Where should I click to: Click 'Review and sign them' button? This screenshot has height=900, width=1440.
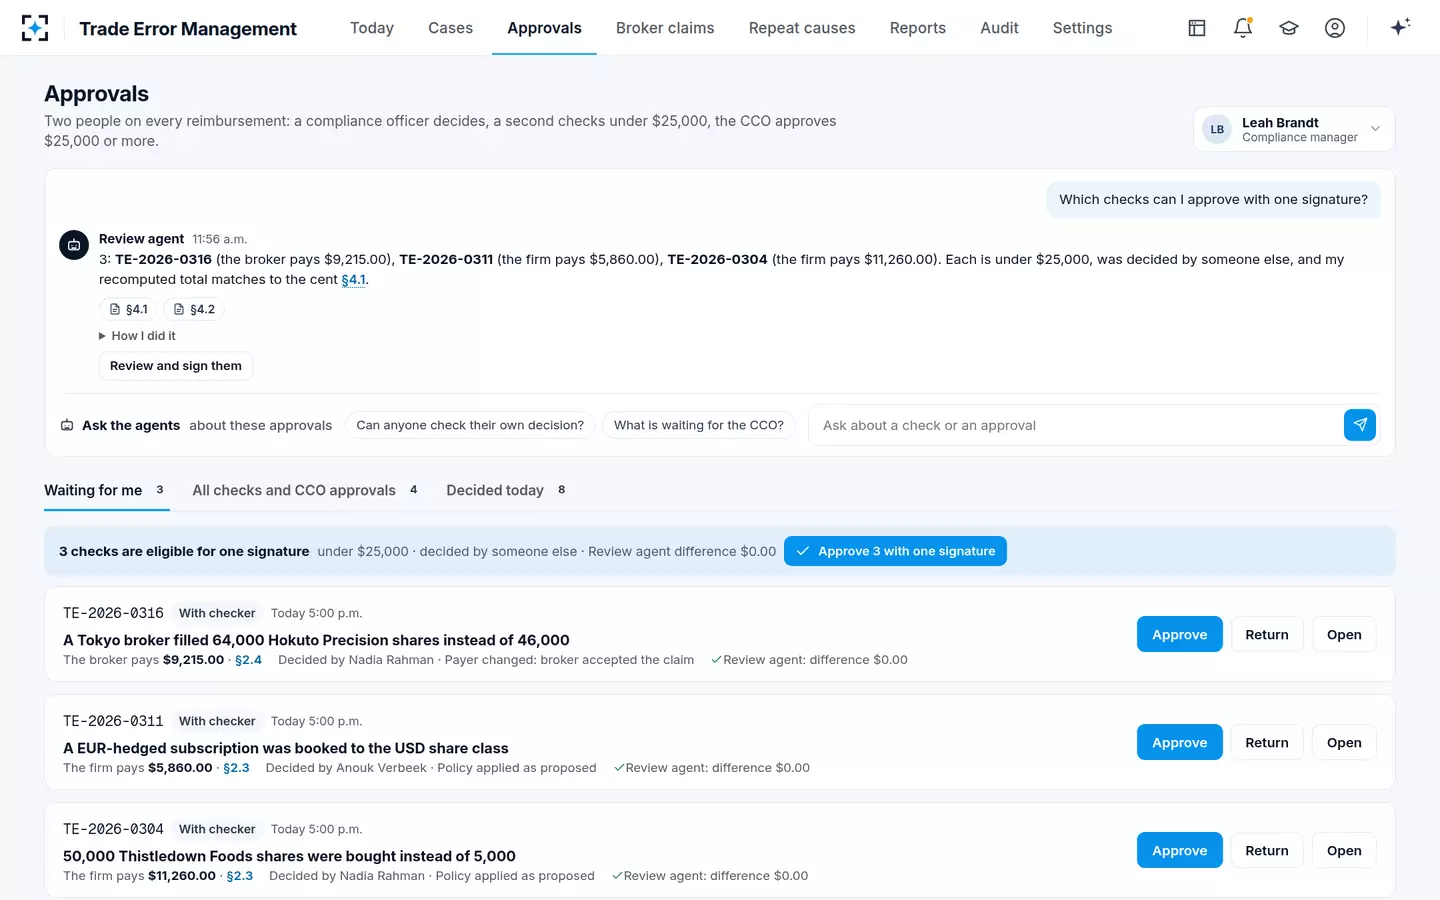pyautogui.click(x=176, y=366)
